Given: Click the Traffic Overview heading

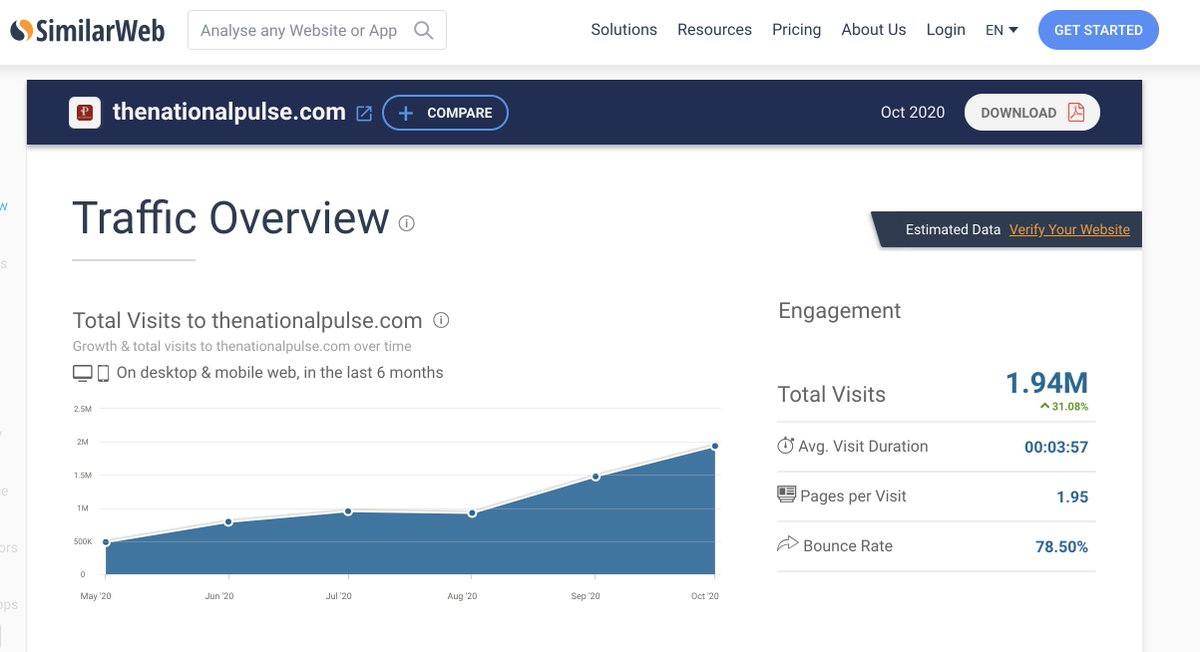Looking at the screenshot, I should coord(231,217).
